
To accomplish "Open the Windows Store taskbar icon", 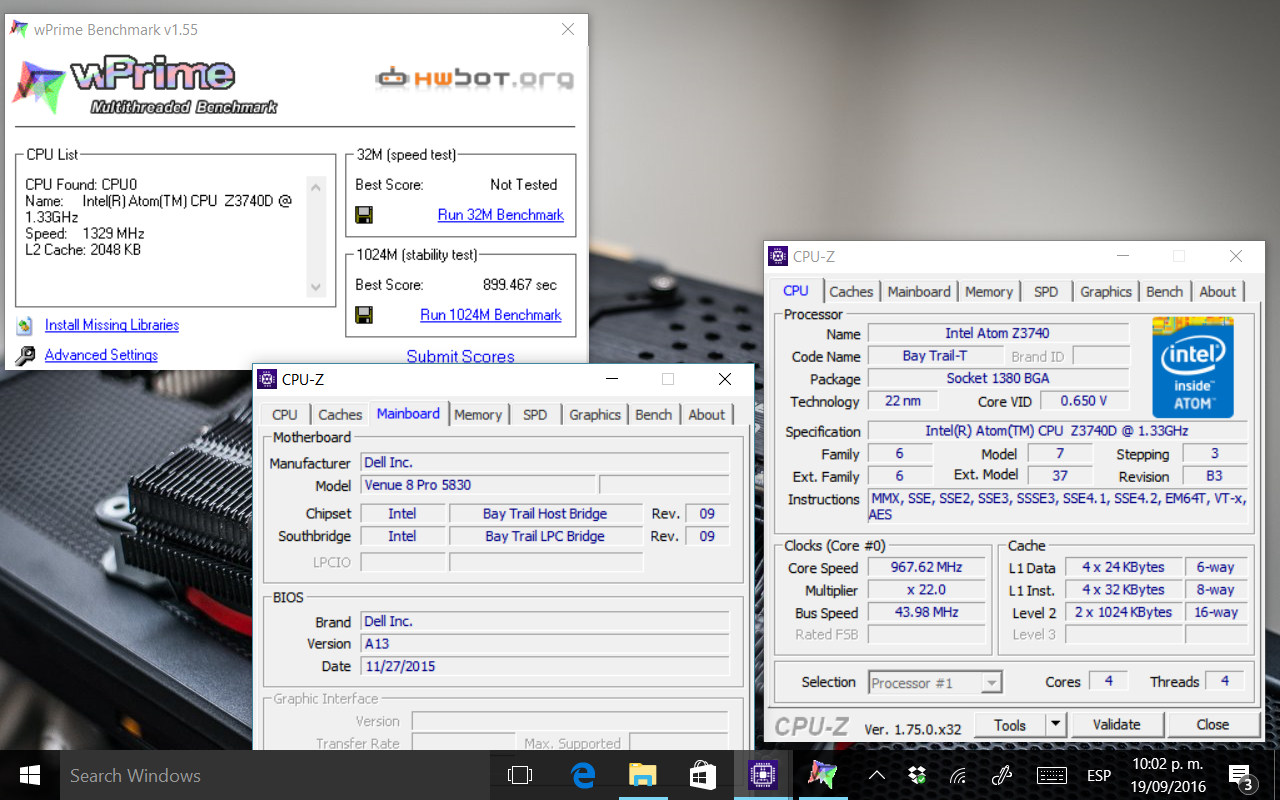I will click(702, 775).
